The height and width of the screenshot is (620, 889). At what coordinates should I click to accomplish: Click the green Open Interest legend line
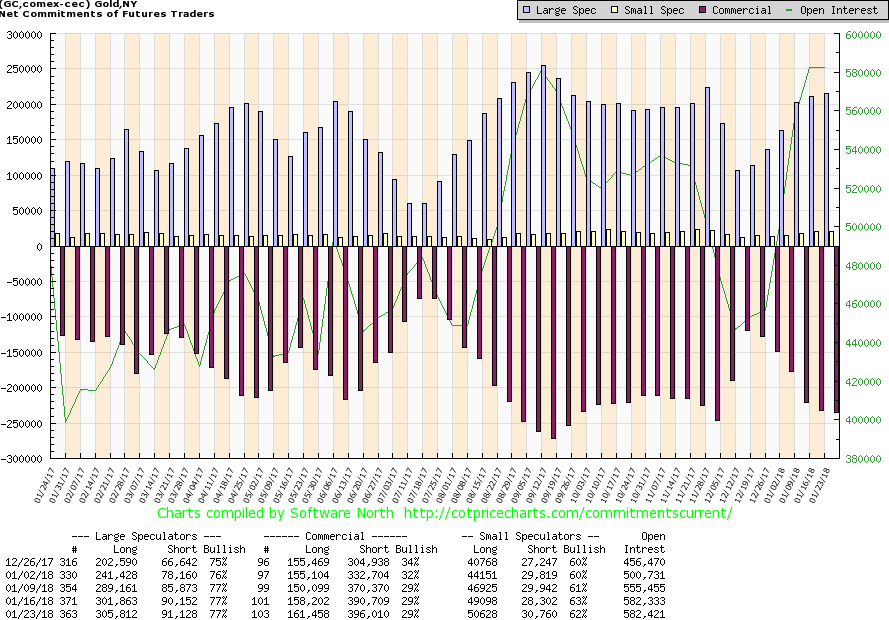click(791, 10)
